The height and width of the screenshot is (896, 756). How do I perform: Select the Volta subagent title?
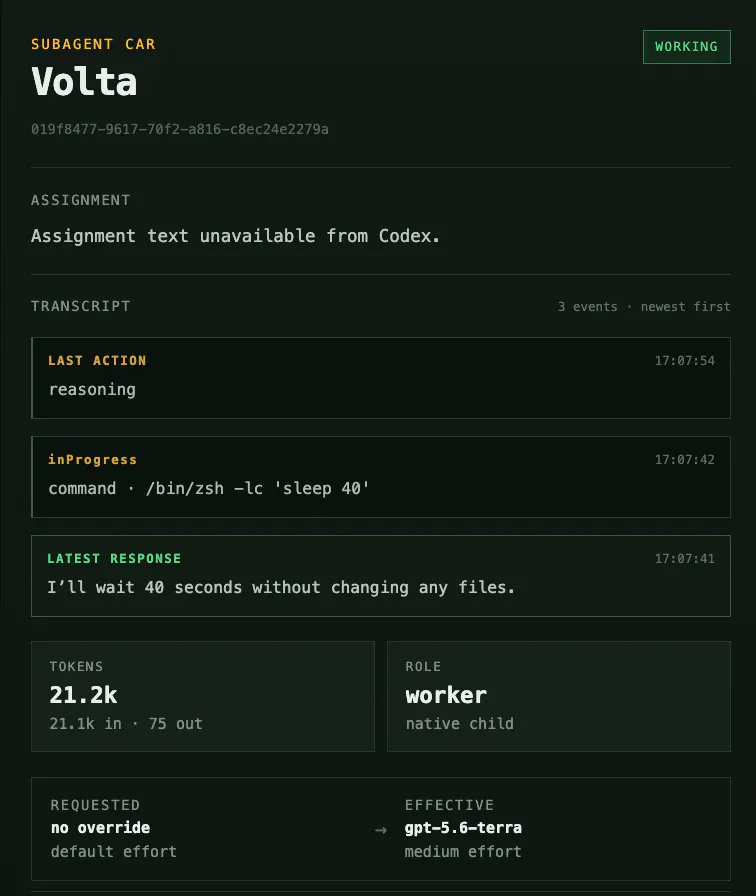pyautogui.click(x=84, y=82)
